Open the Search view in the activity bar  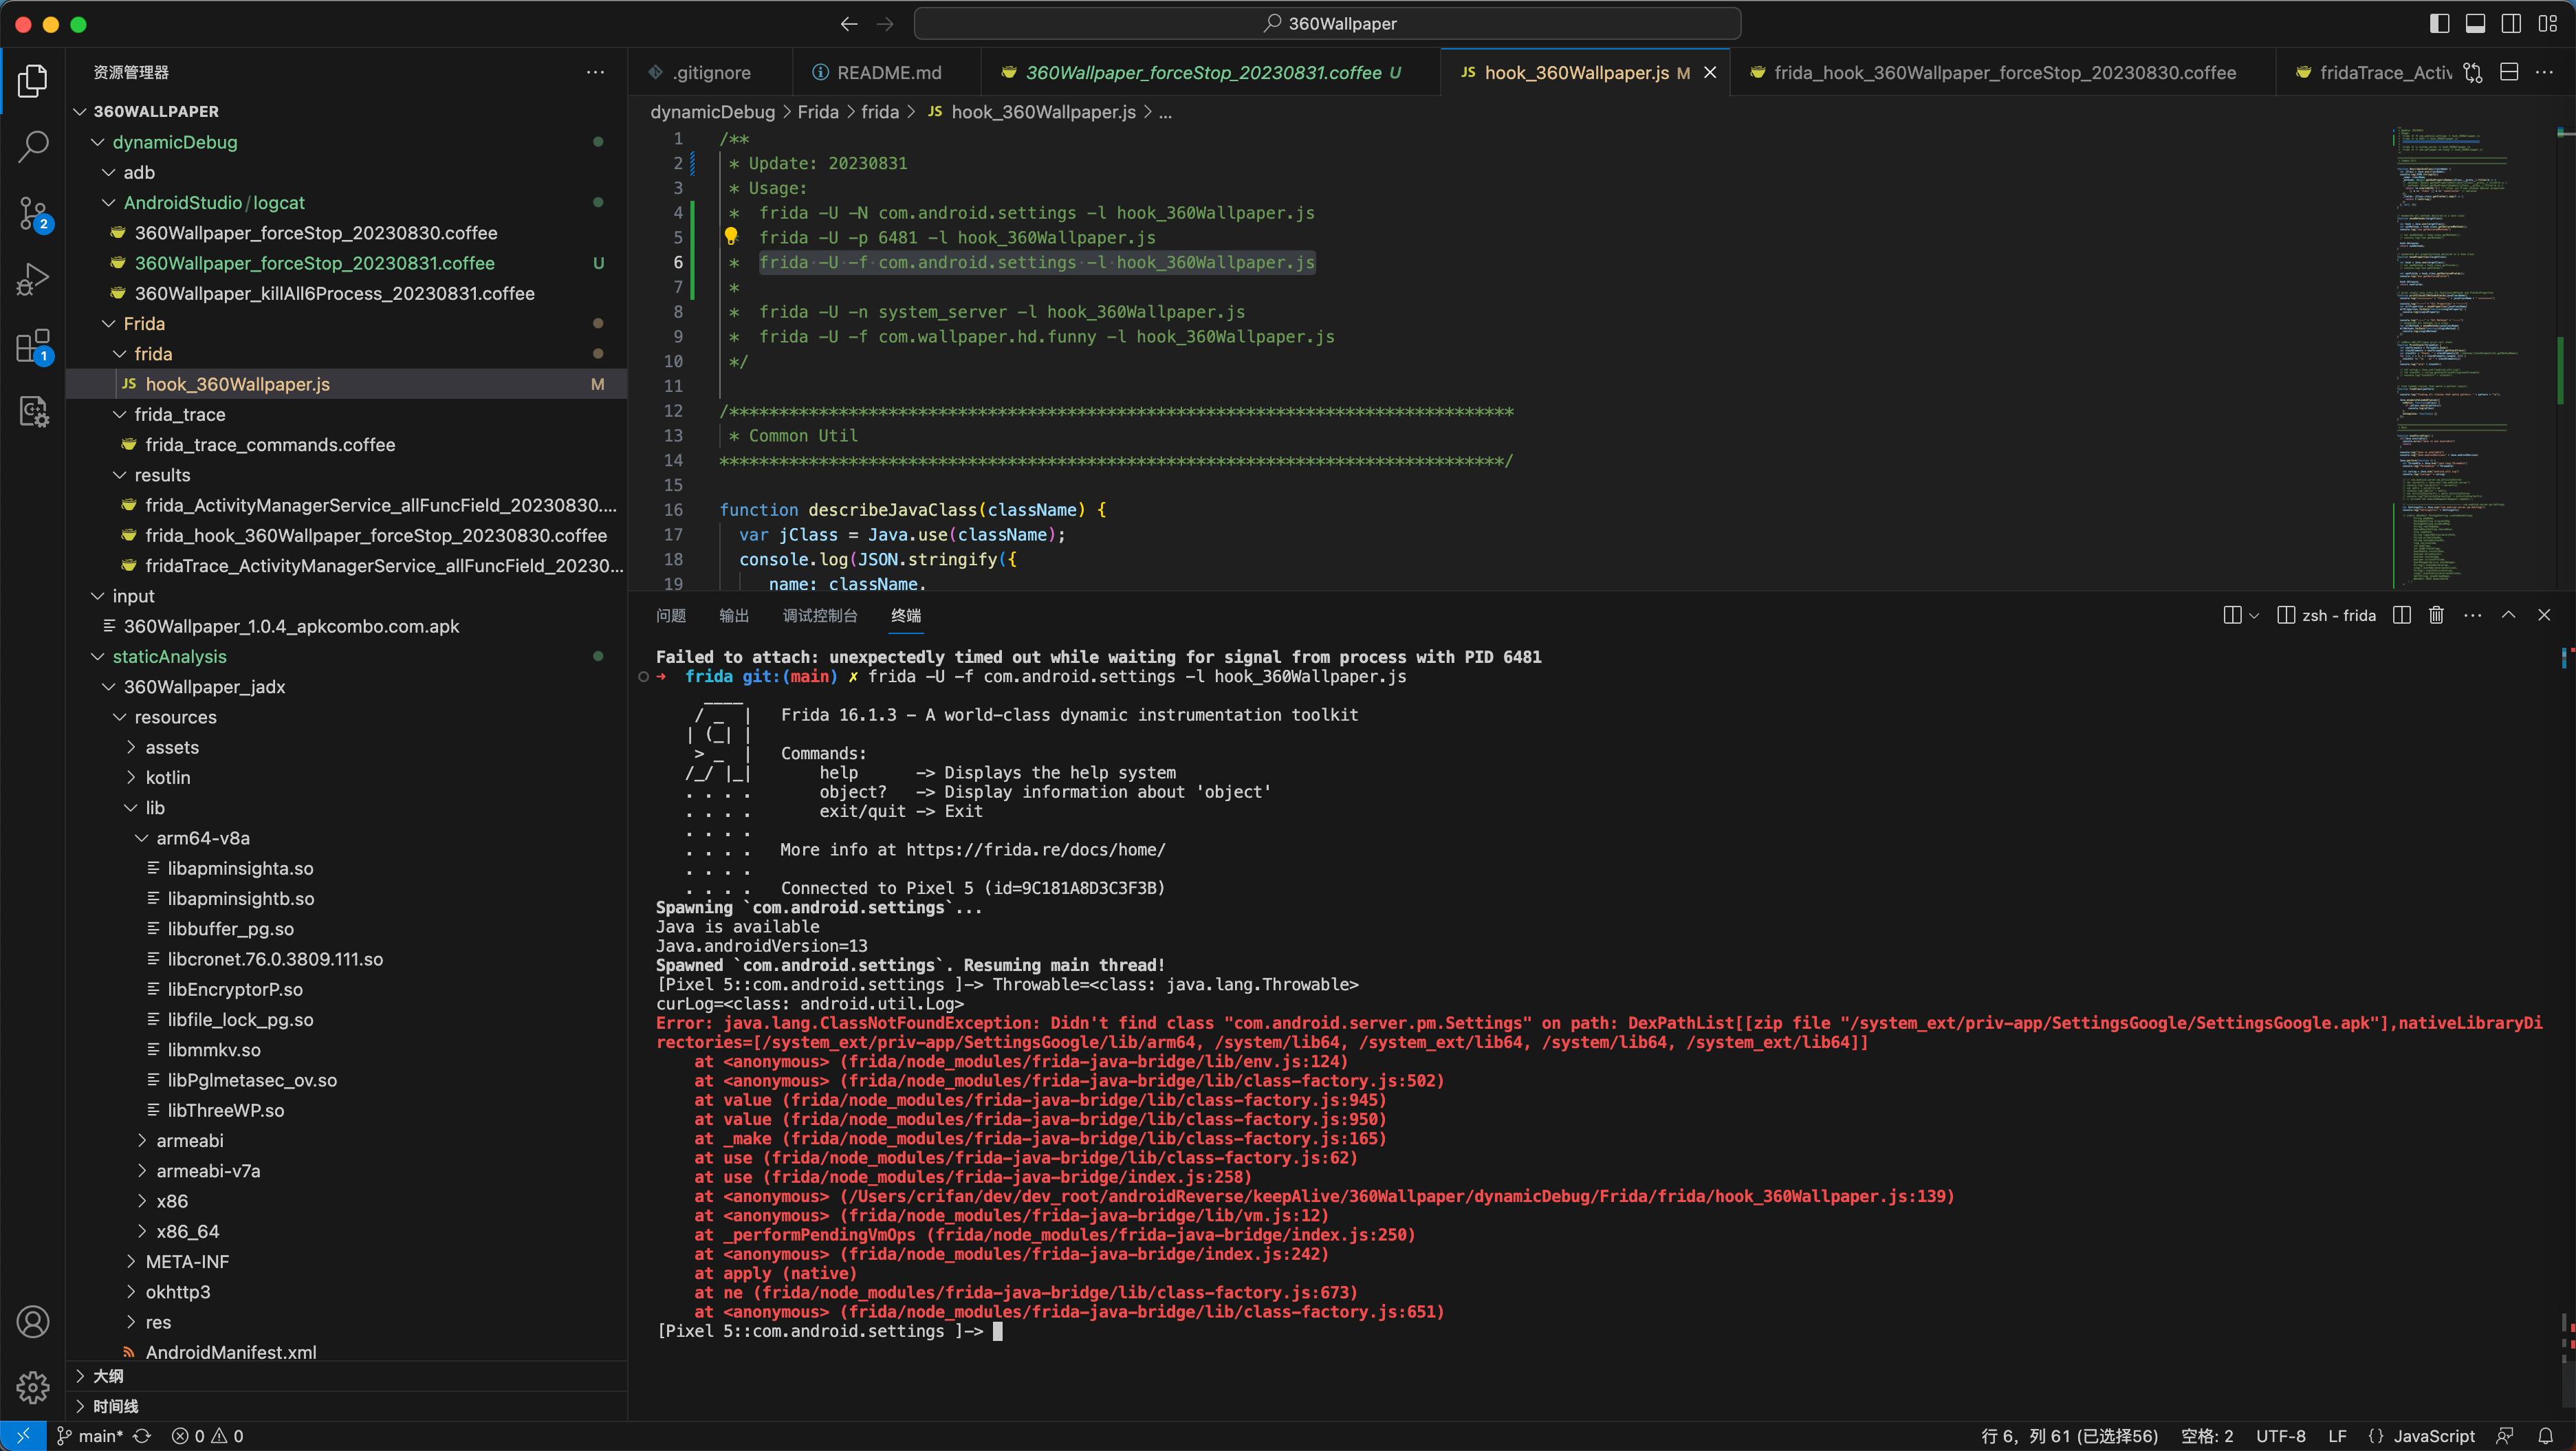point(33,146)
